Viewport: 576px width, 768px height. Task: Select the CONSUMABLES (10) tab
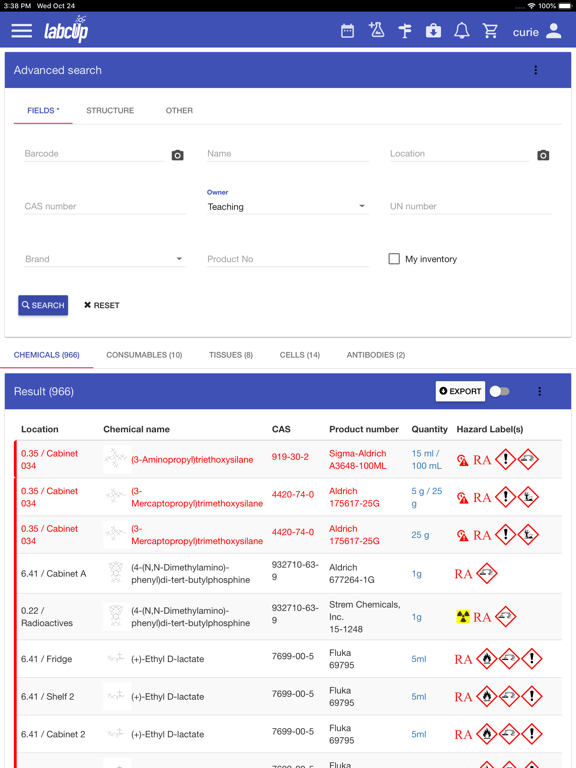click(x=144, y=355)
